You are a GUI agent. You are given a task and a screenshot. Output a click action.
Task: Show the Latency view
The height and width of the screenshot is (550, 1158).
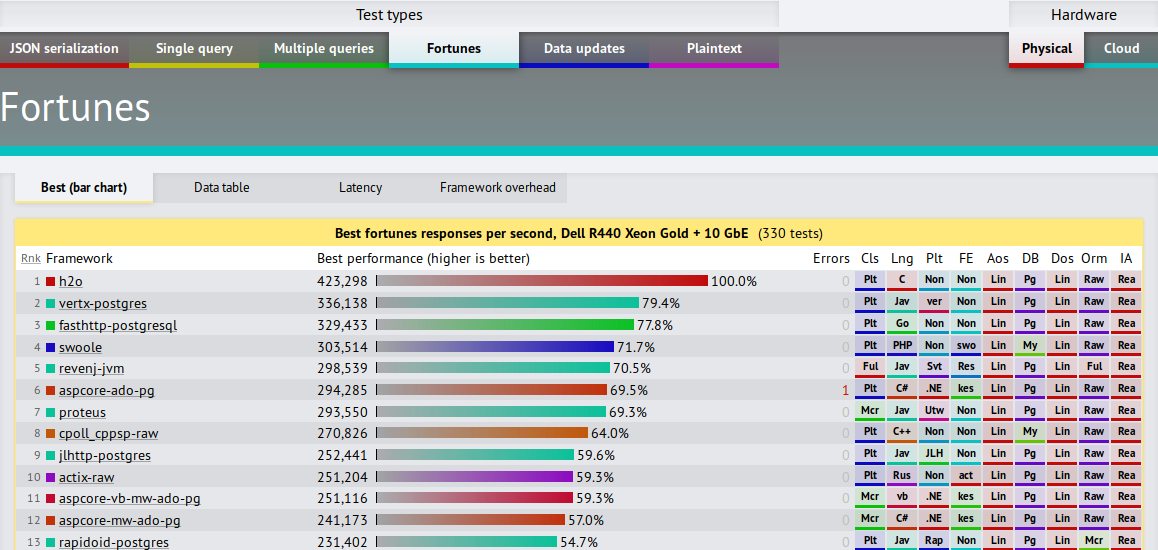pos(360,188)
